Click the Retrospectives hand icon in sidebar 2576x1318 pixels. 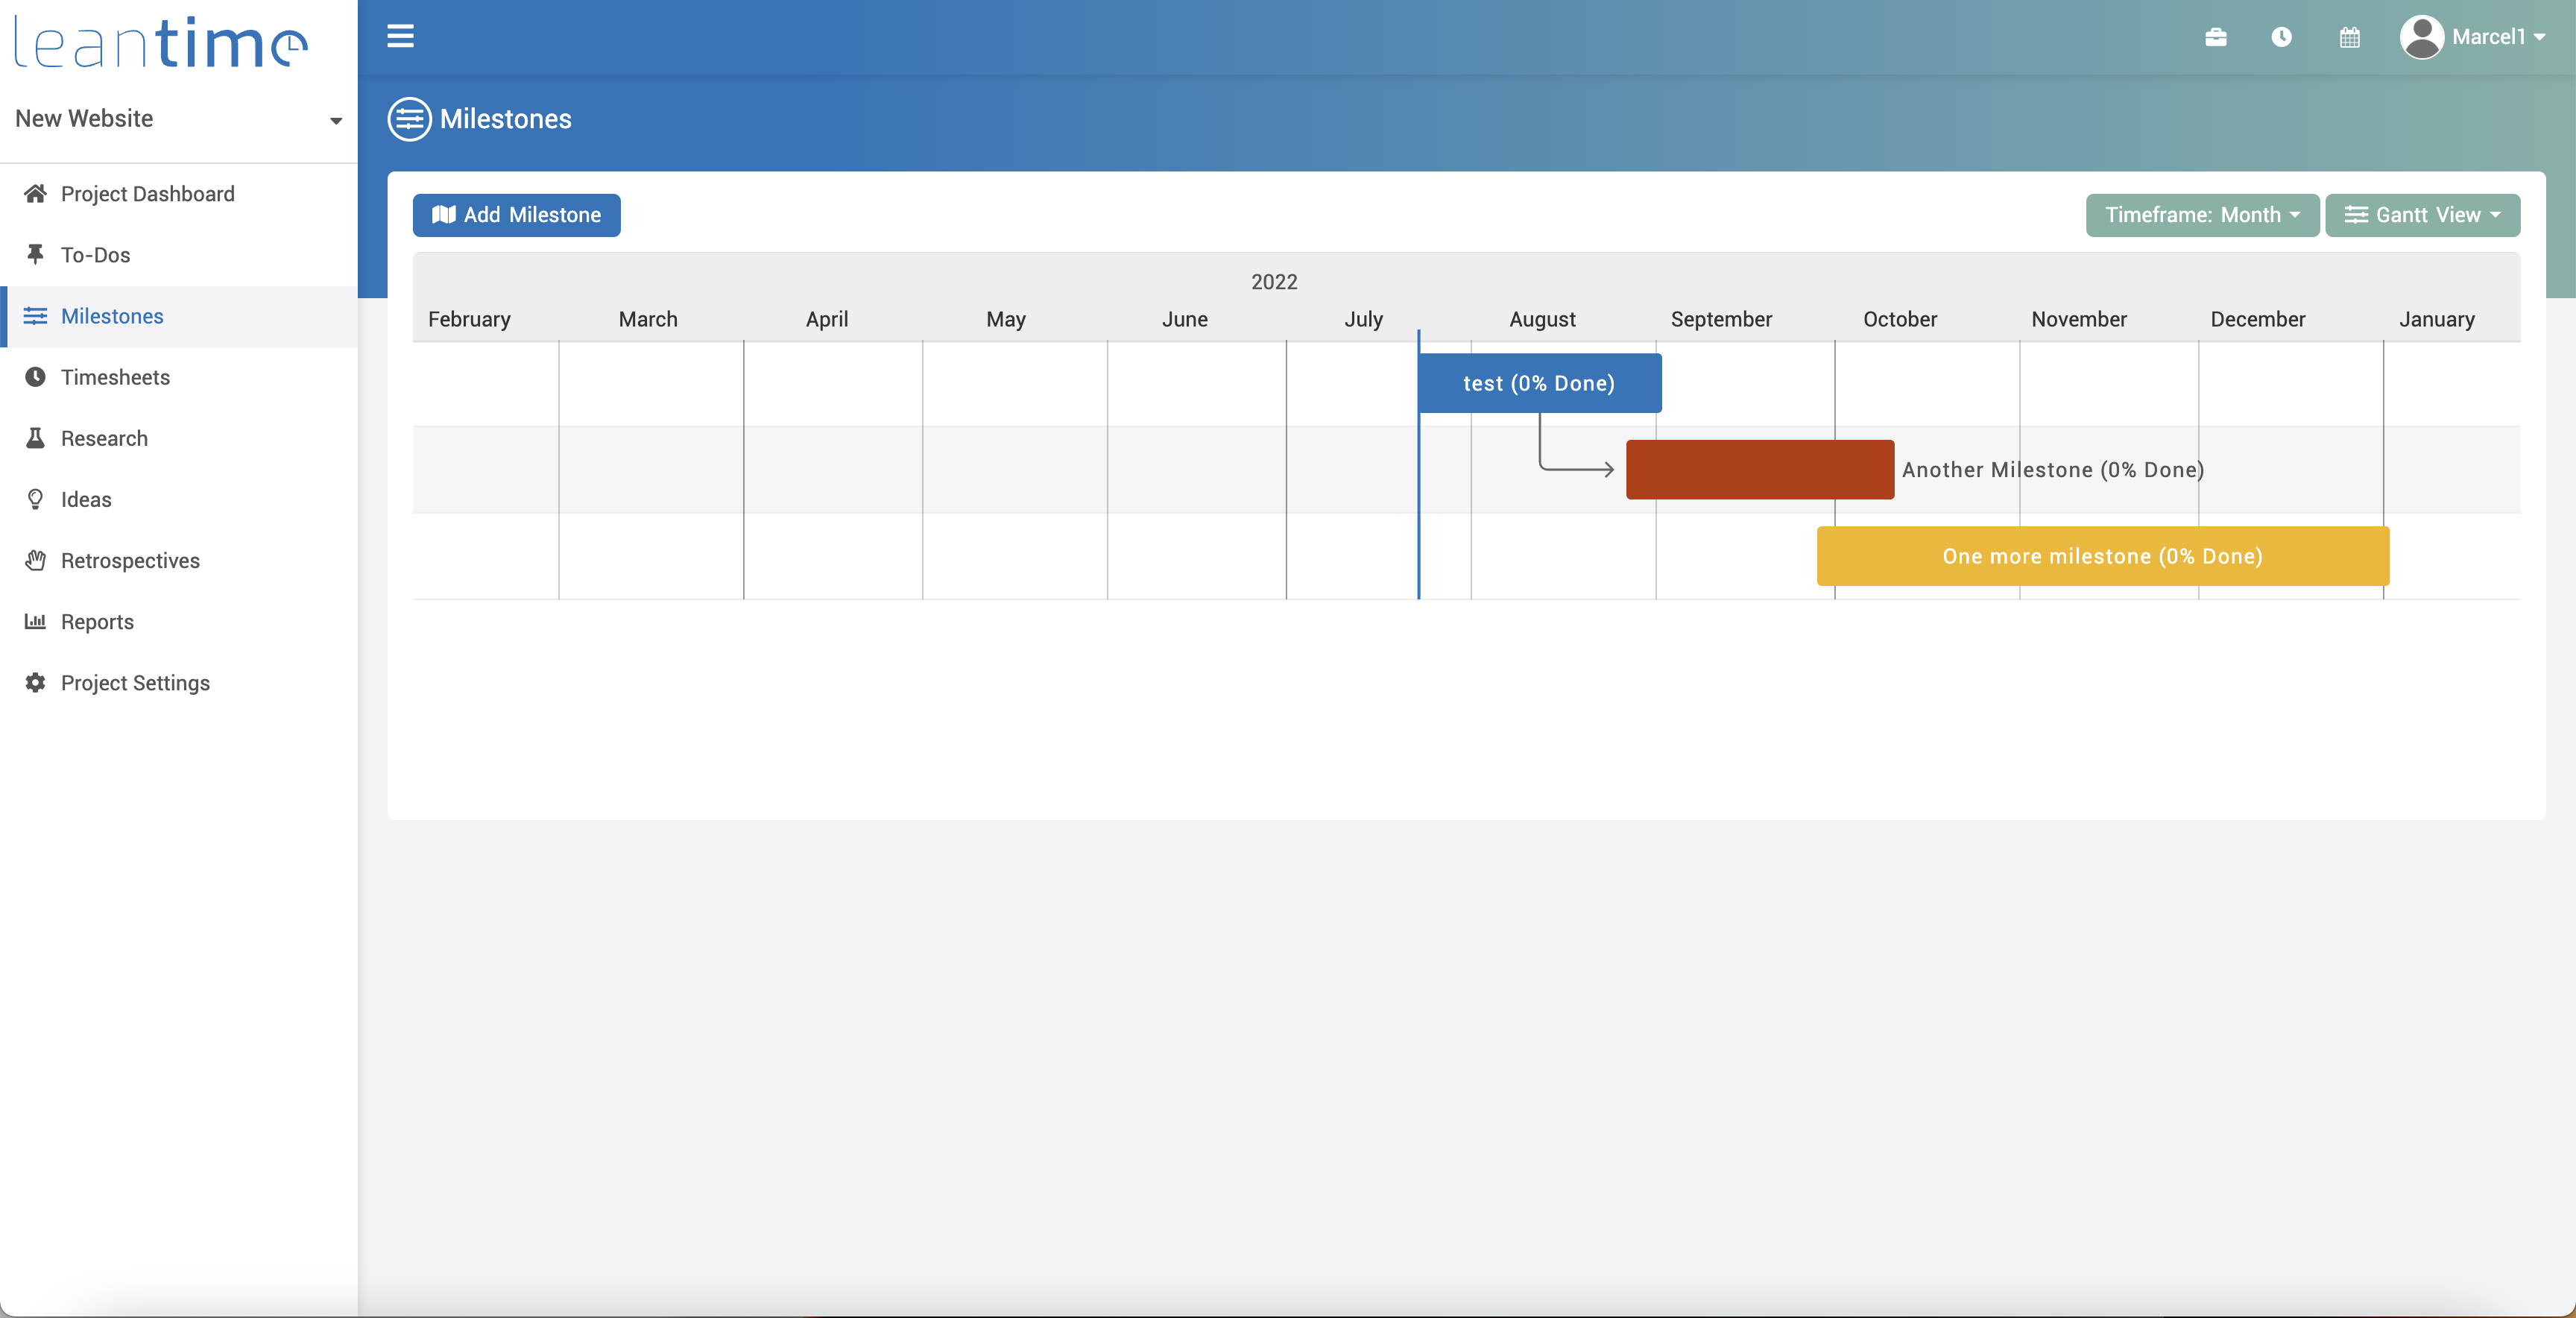point(36,560)
